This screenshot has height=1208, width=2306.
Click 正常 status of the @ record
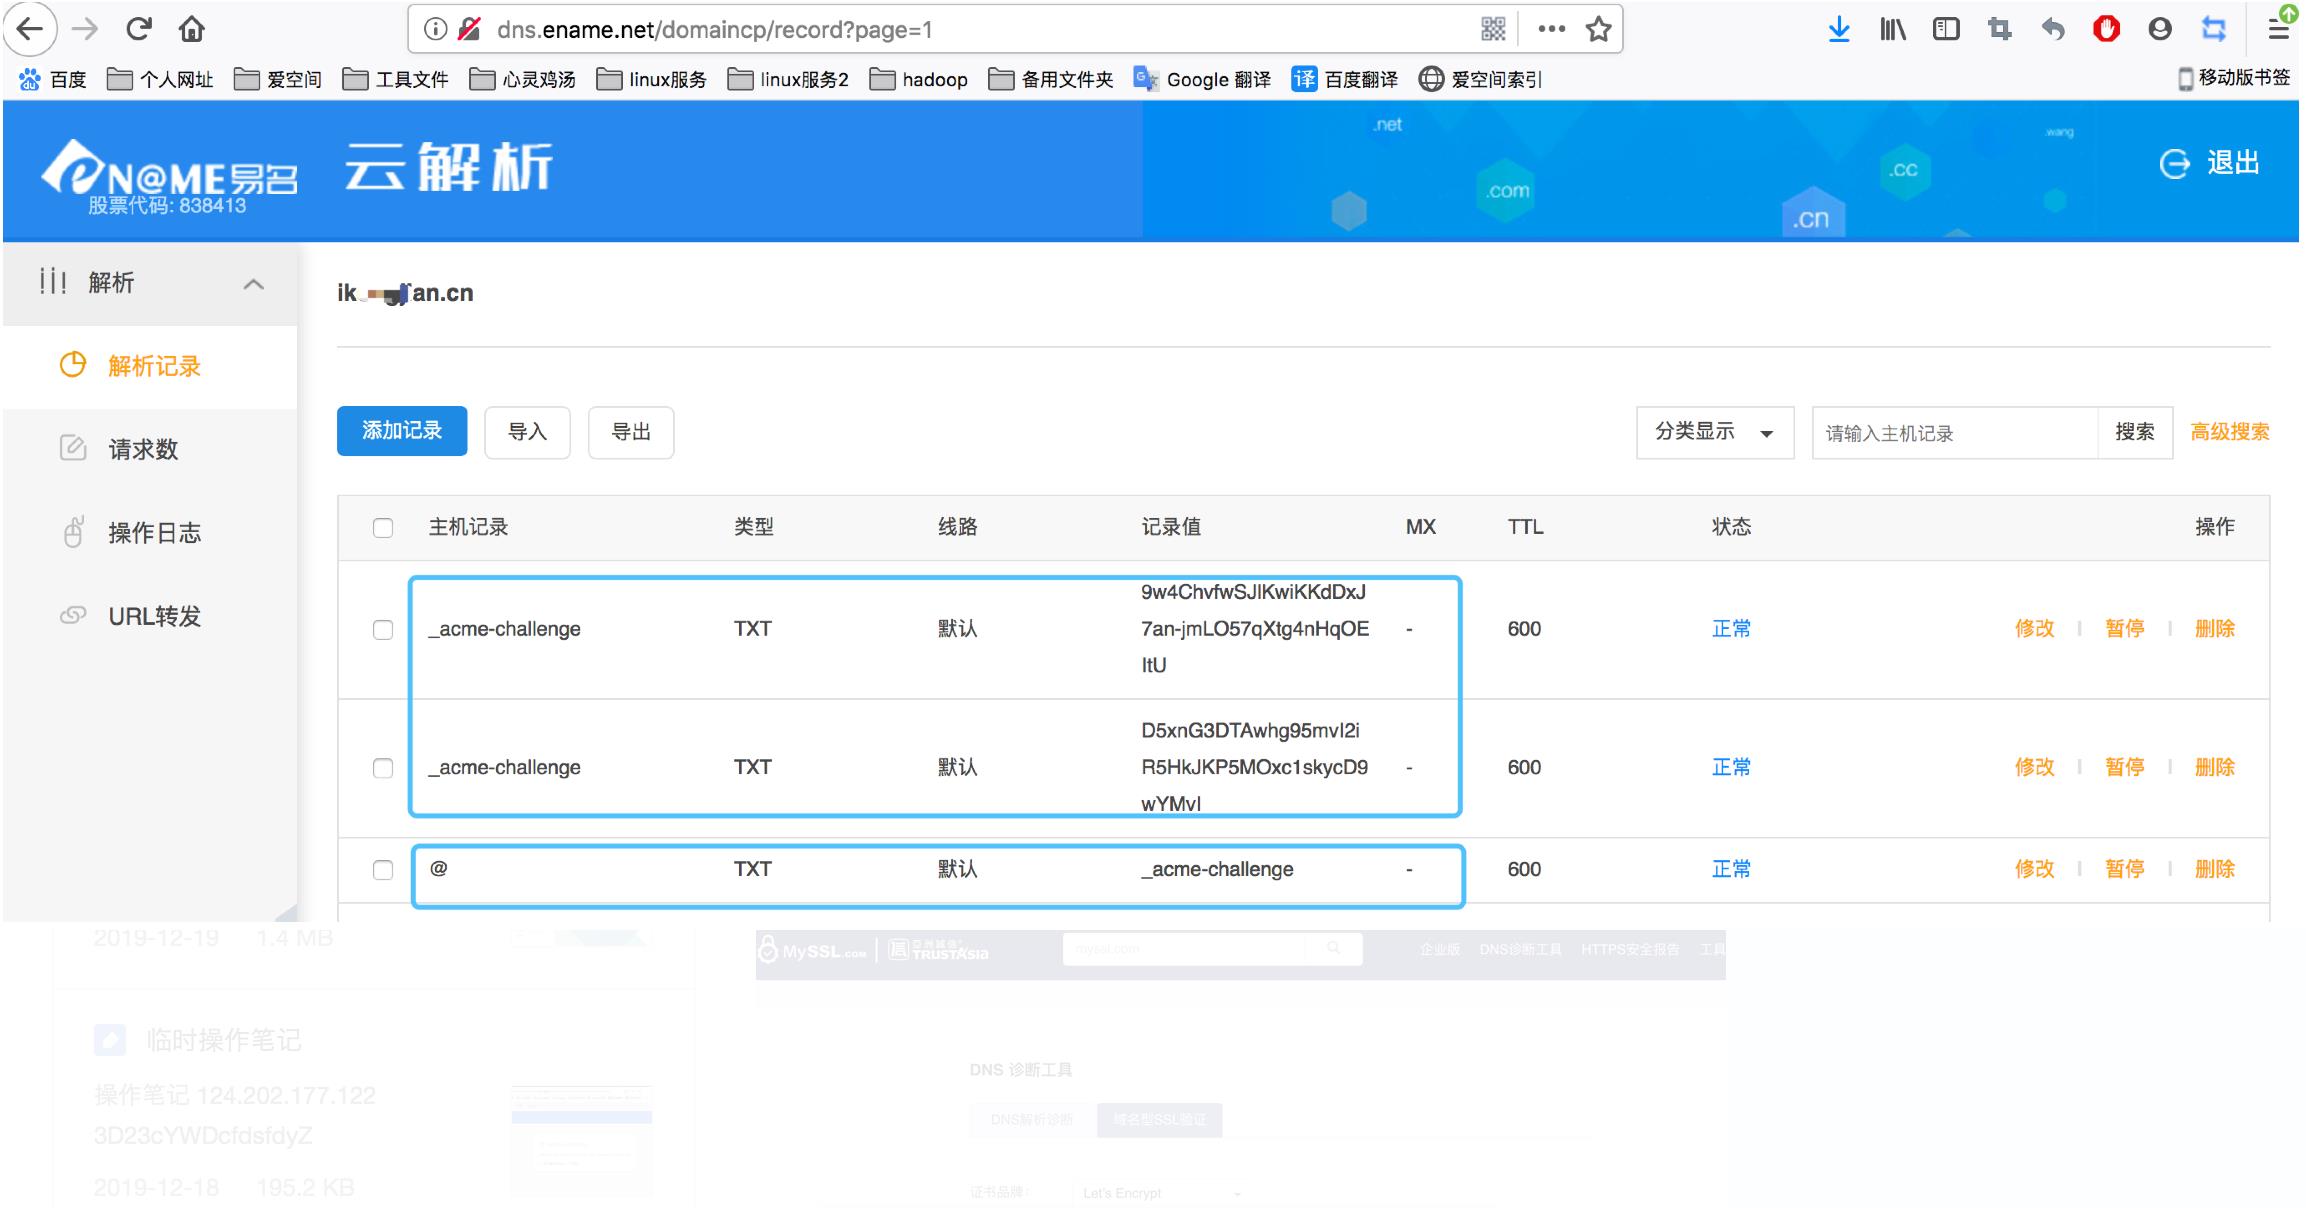coord(1731,869)
